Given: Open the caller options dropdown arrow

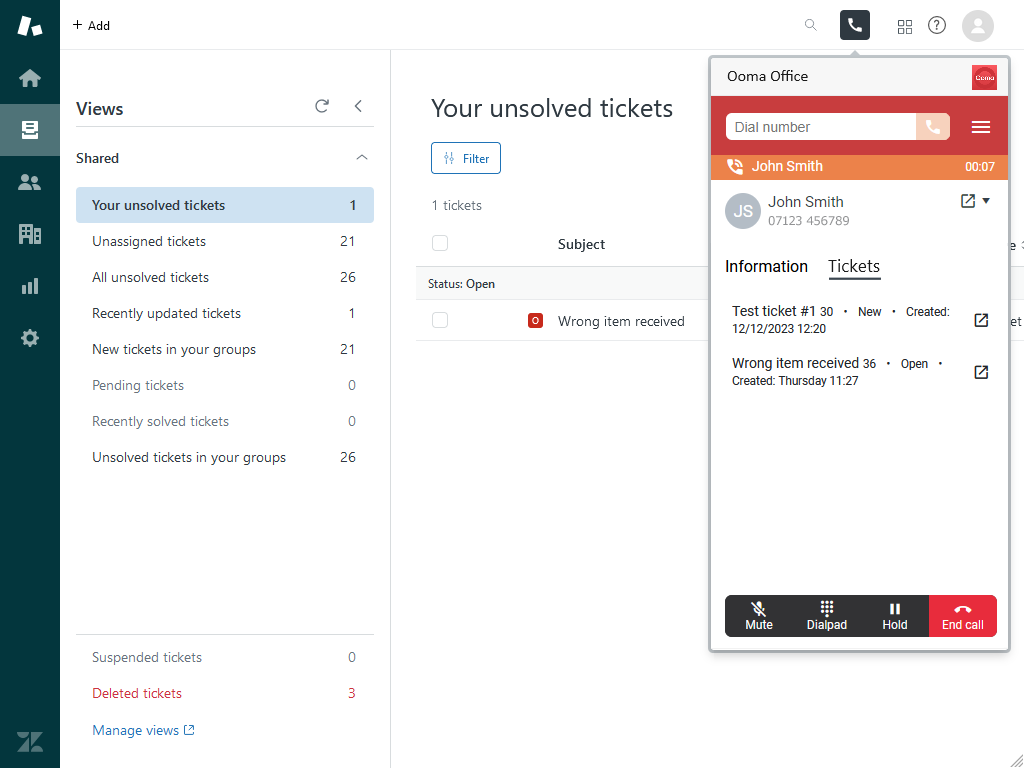Looking at the screenshot, I should click(x=987, y=199).
